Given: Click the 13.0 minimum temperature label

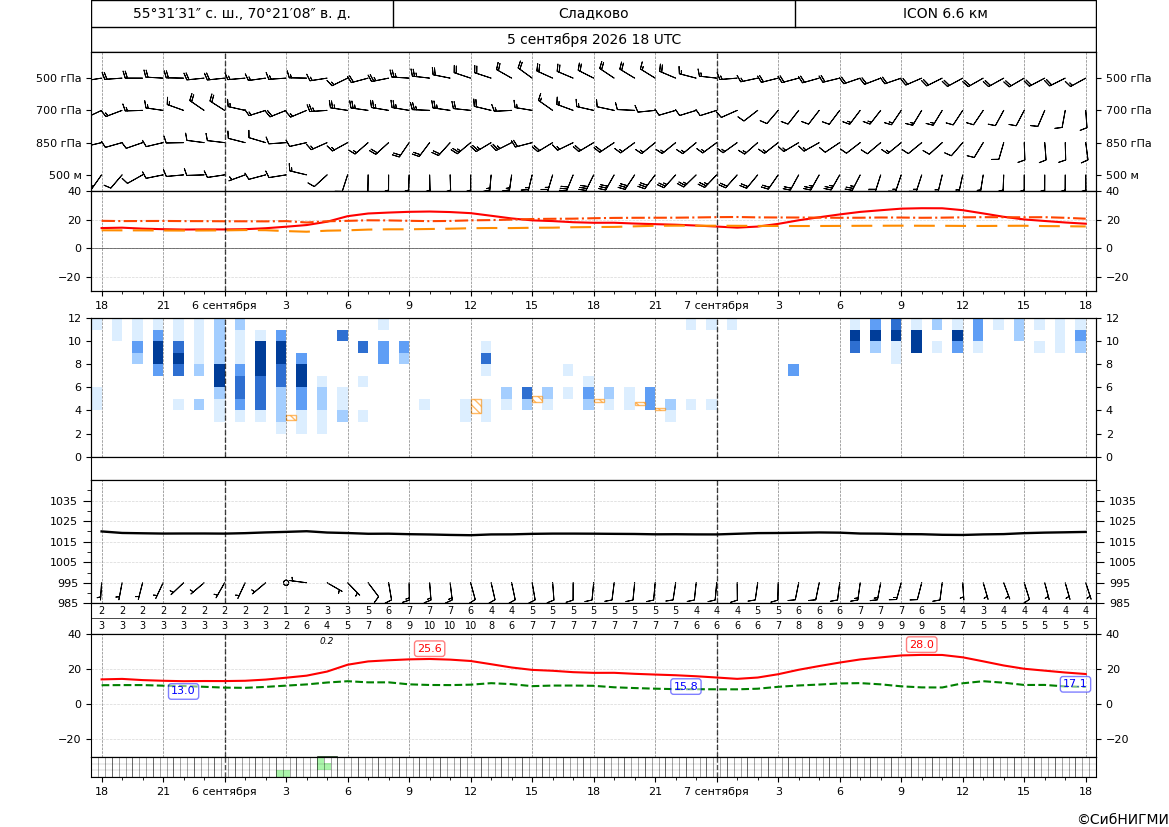Looking at the screenshot, I should (183, 691).
